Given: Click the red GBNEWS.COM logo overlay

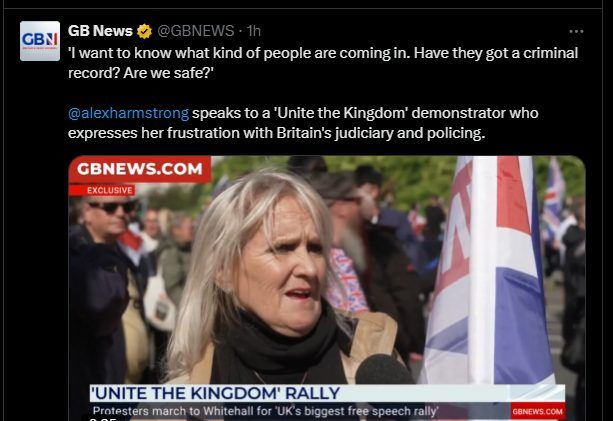Looking at the screenshot, I should (x=140, y=169).
